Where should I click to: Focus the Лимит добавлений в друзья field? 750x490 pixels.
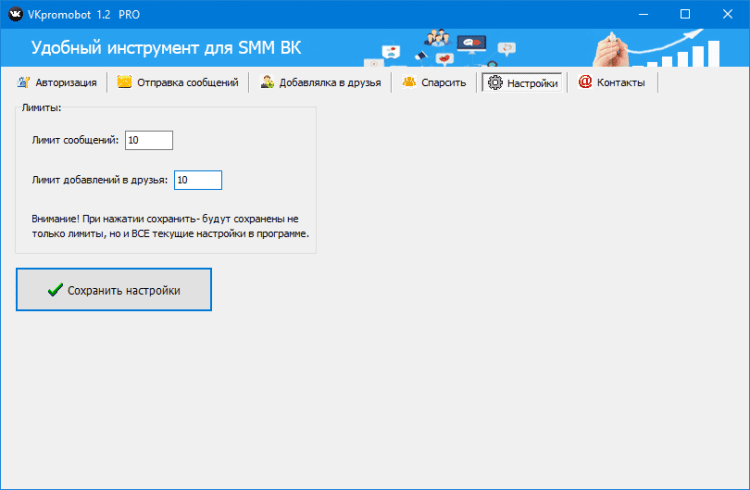click(x=198, y=180)
